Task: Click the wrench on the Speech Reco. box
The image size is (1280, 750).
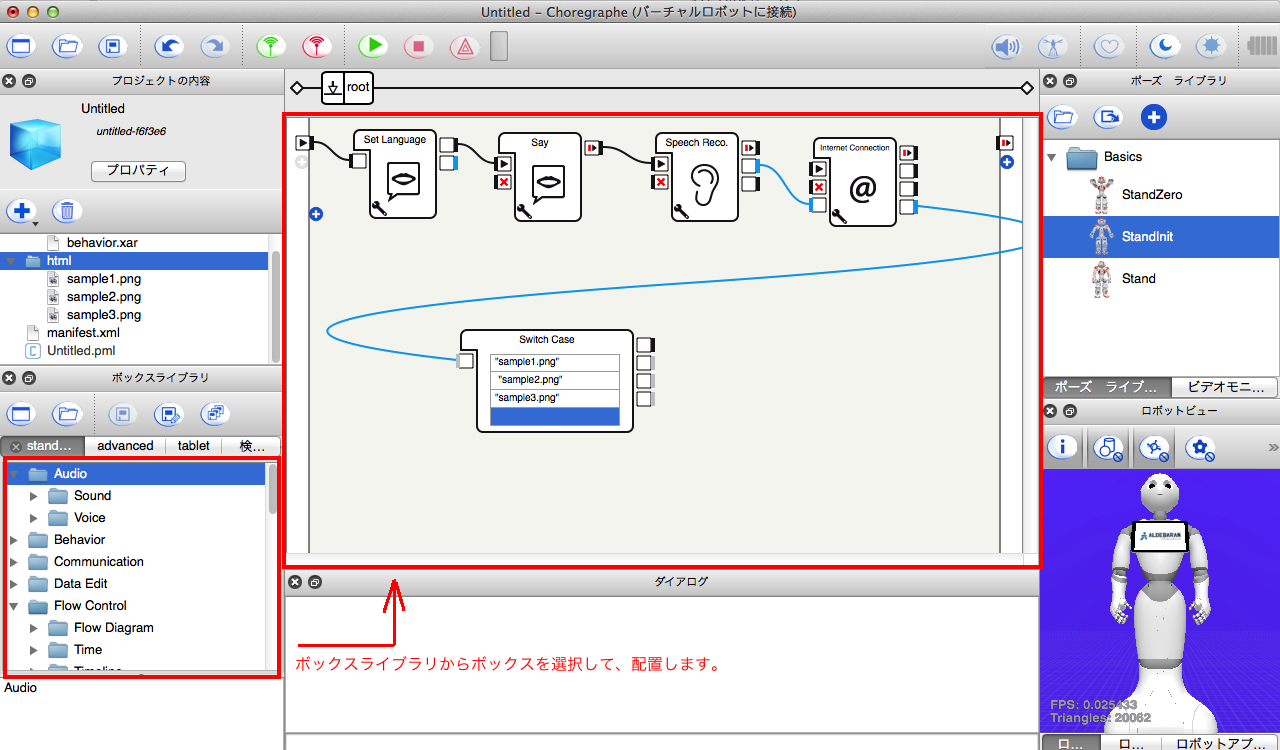Action: point(681,211)
